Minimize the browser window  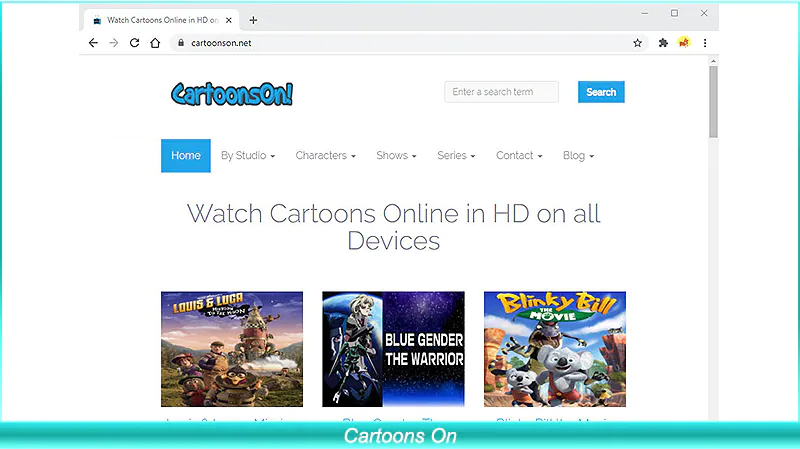tap(645, 13)
